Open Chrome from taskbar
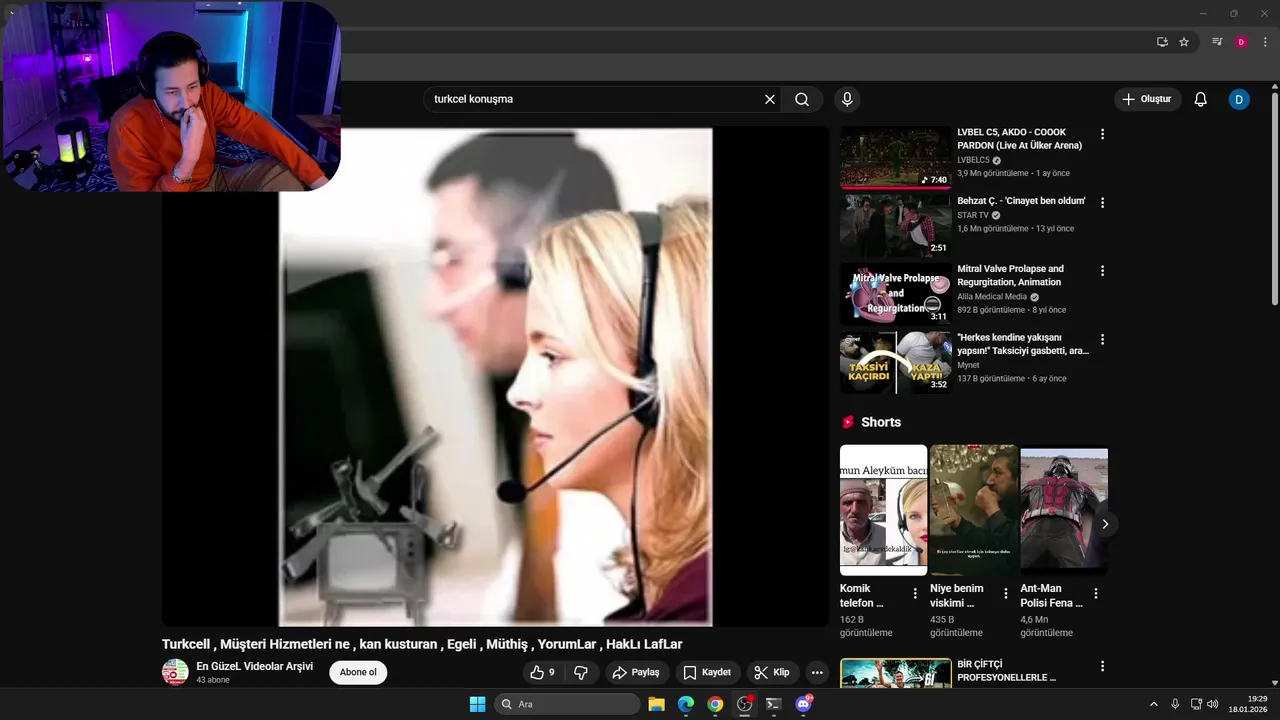The image size is (1280, 720). (x=715, y=704)
